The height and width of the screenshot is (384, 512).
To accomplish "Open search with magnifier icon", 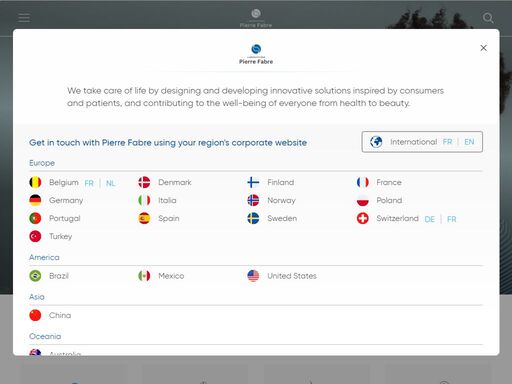I will click(488, 18).
